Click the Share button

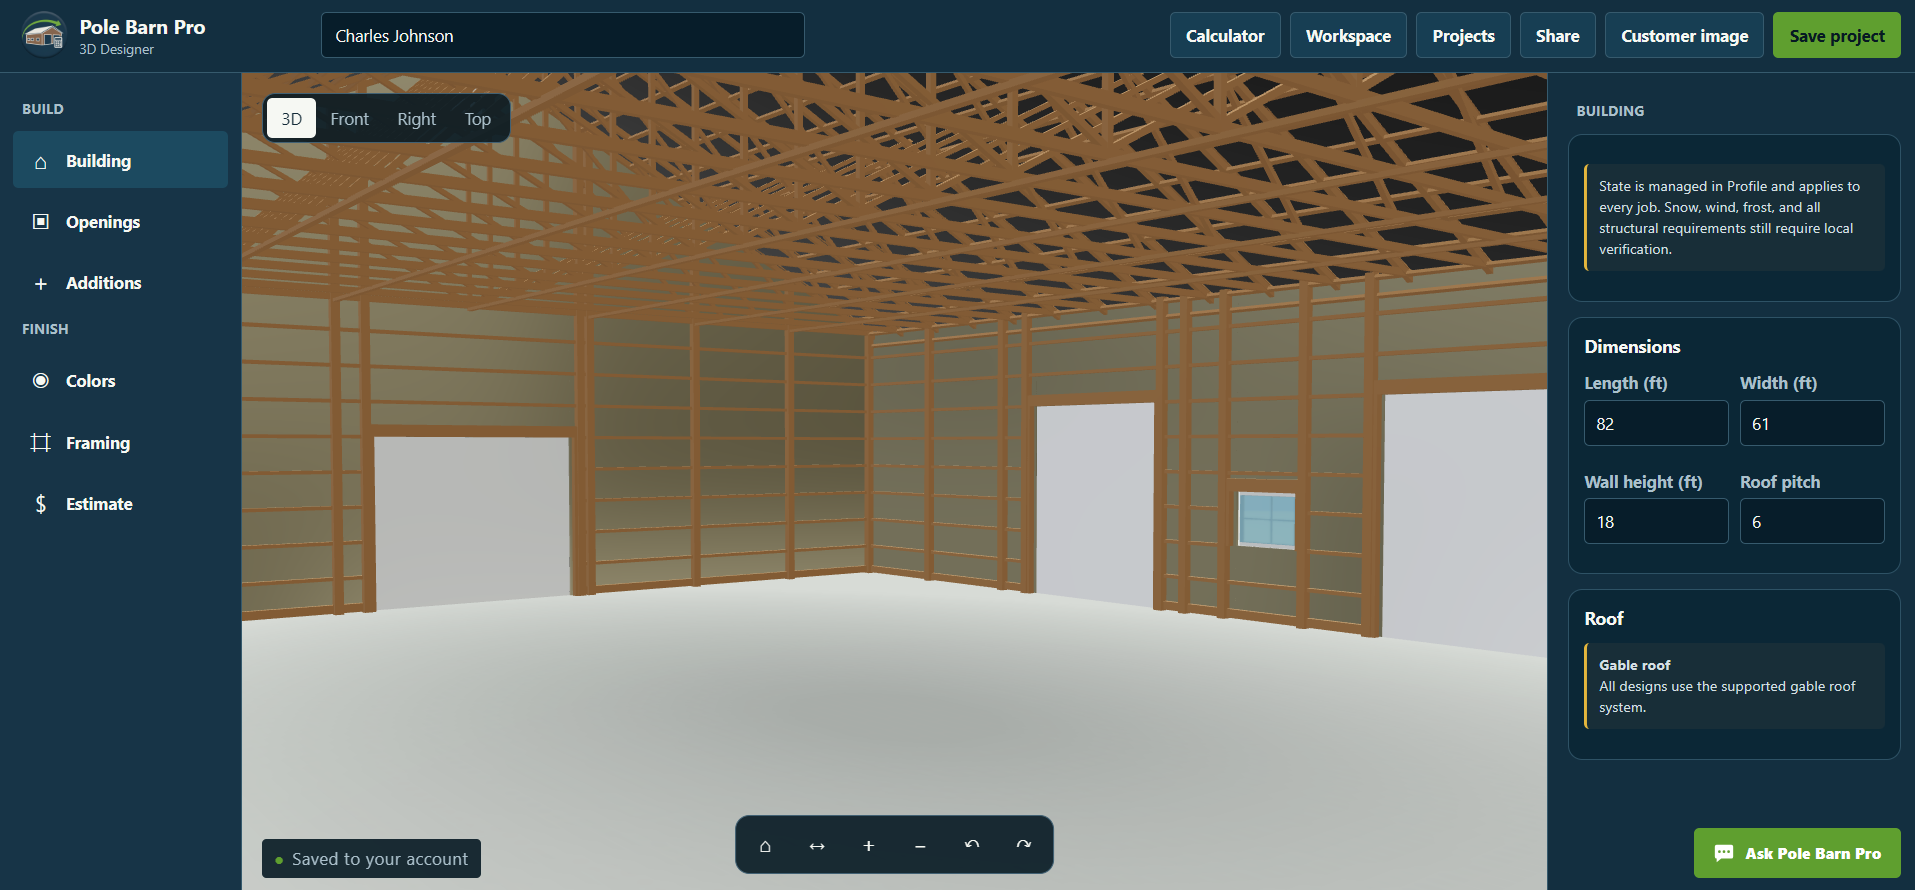coord(1558,36)
